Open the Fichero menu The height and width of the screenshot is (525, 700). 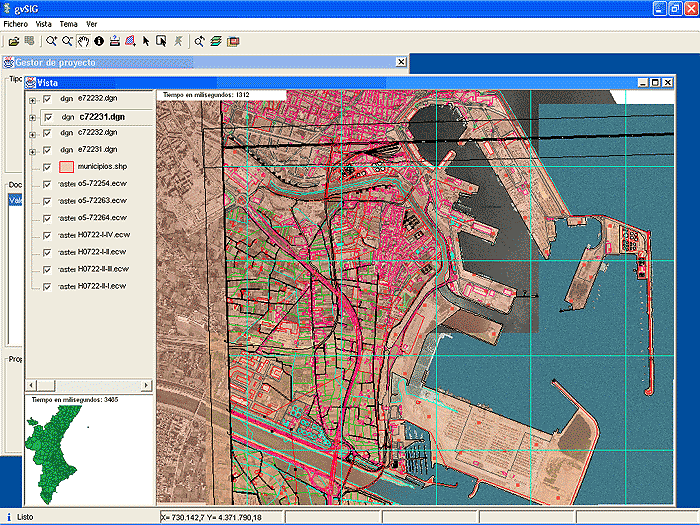(15, 23)
